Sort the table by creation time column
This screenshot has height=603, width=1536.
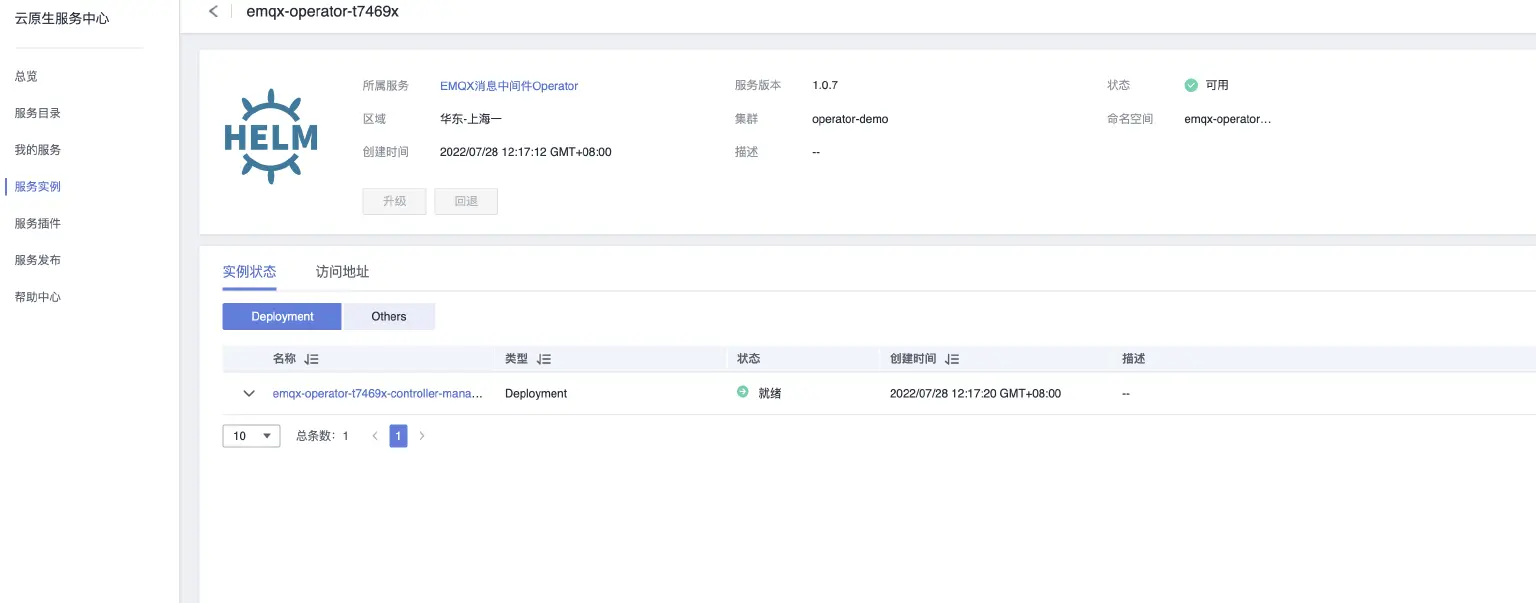[x=952, y=359]
